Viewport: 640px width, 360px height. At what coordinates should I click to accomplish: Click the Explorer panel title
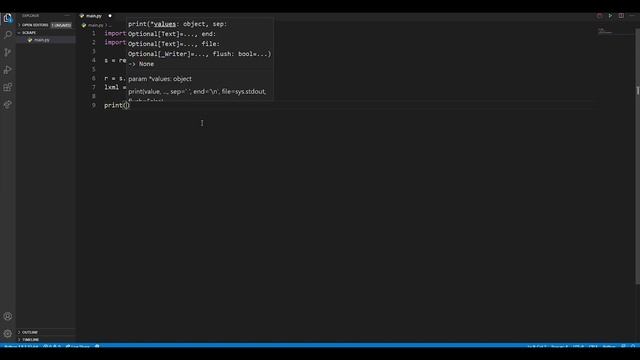coord(30,16)
